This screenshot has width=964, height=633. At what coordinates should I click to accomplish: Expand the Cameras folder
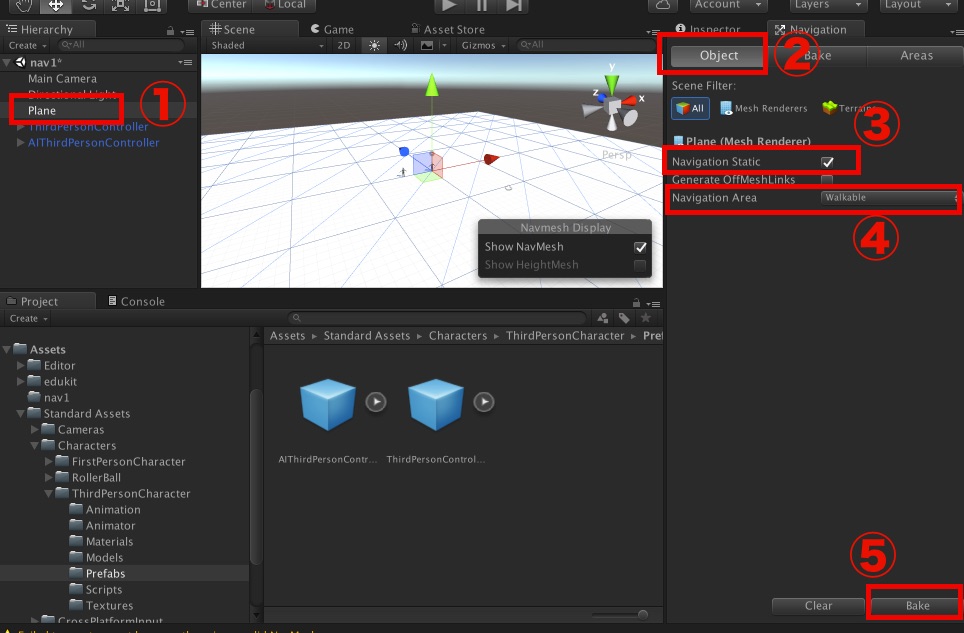34,429
